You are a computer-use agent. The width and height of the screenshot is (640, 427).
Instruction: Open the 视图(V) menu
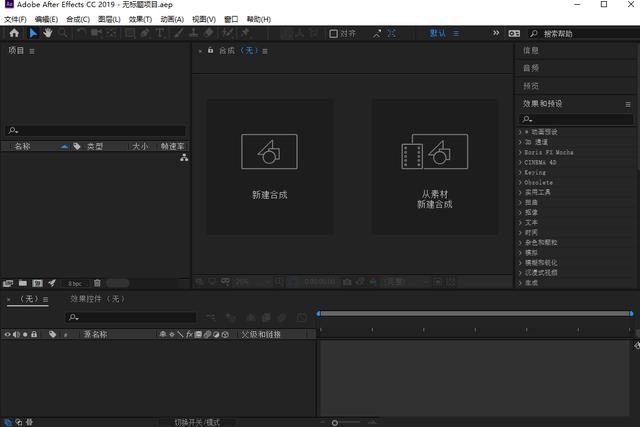tap(204, 19)
